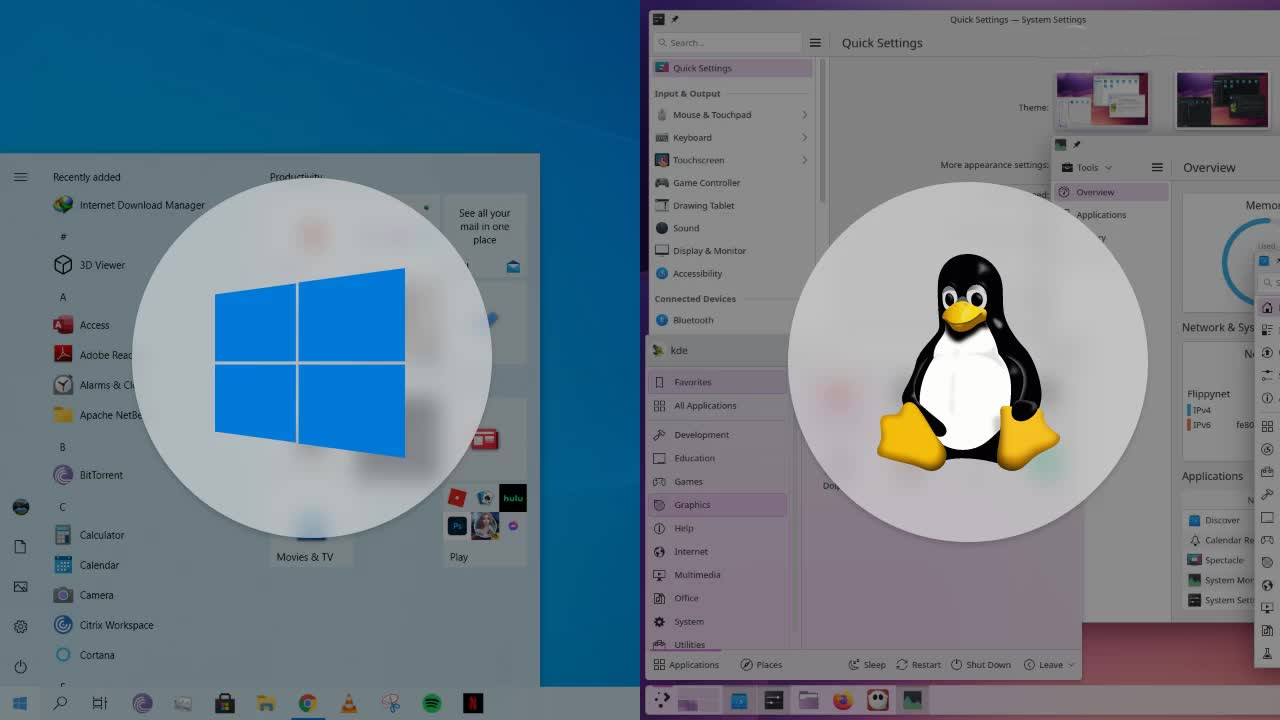The width and height of the screenshot is (1280, 720).
Task: Open the System Settings hamburger menu
Action: pyautogui.click(x=815, y=43)
